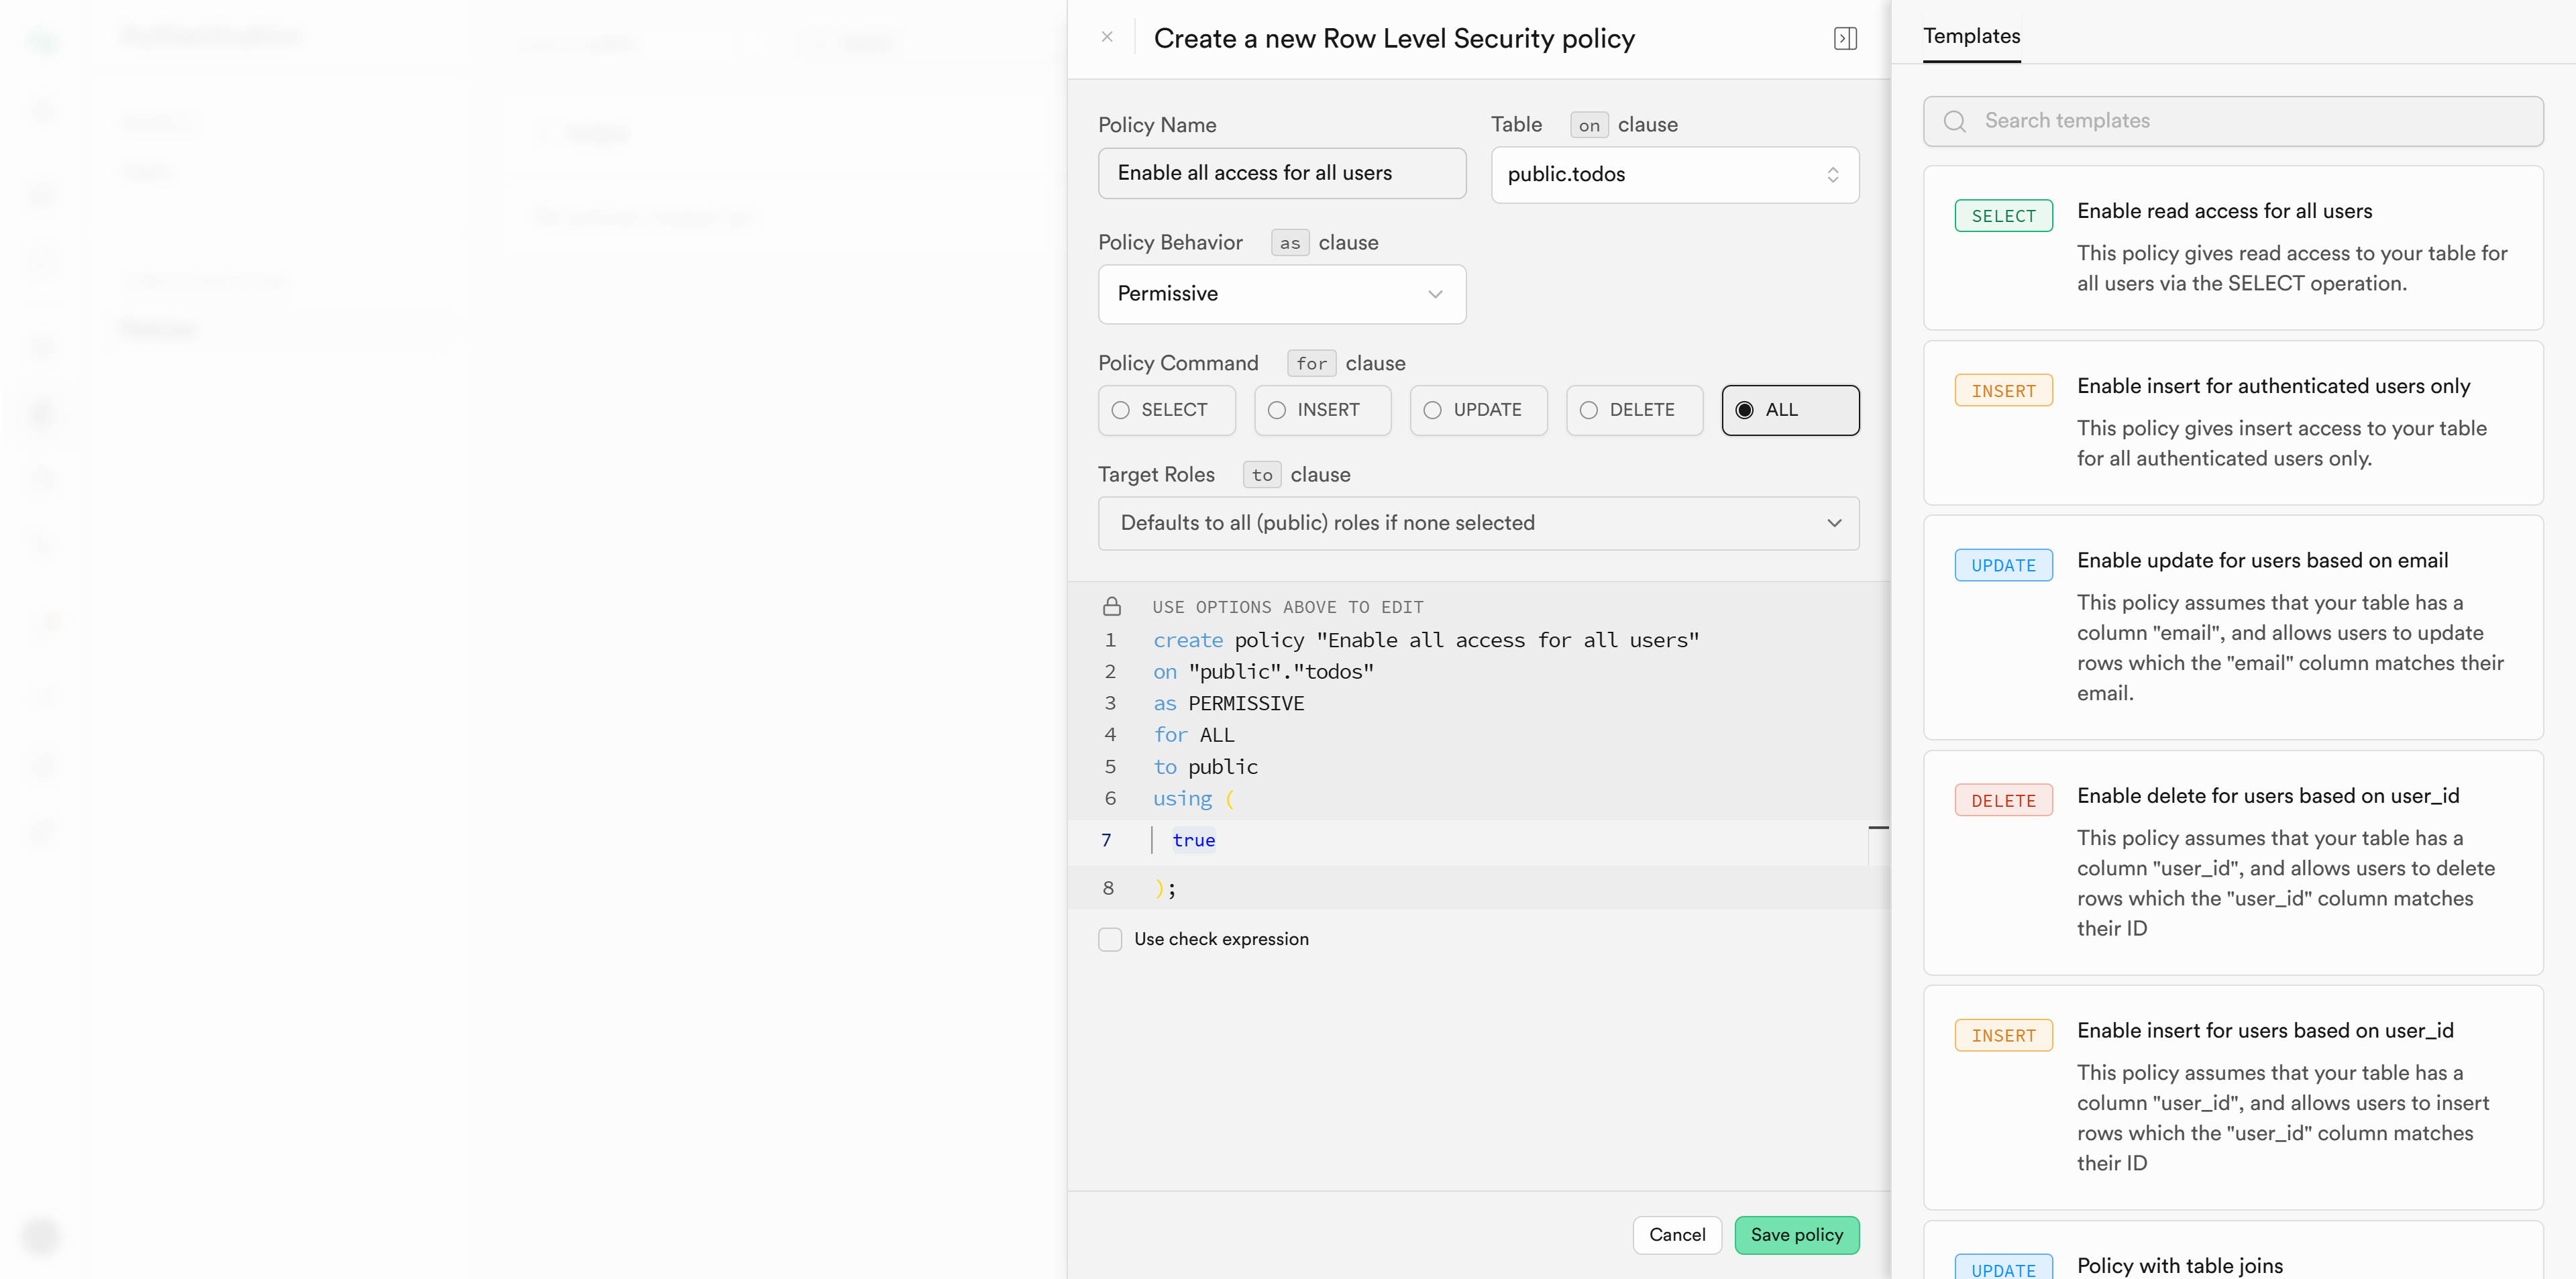Click the magnifier icon in the templates search bar
The height and width of the screenshot is (1279, 2576).
[x=1954, y=121]
